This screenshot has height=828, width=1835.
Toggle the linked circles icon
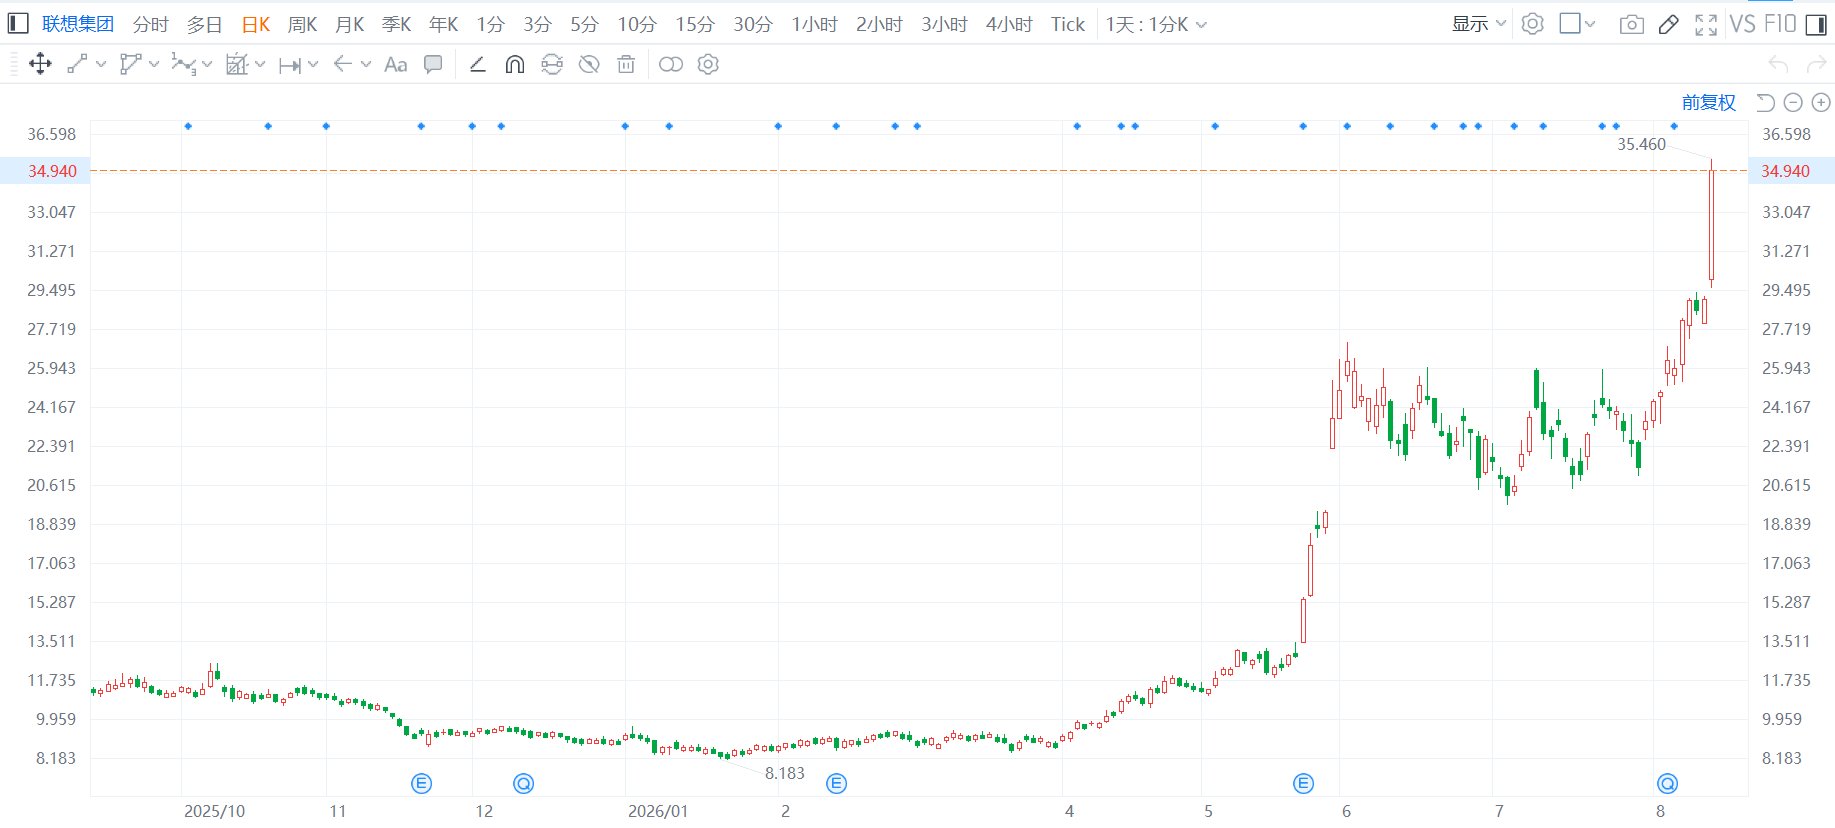click(671, 64)
